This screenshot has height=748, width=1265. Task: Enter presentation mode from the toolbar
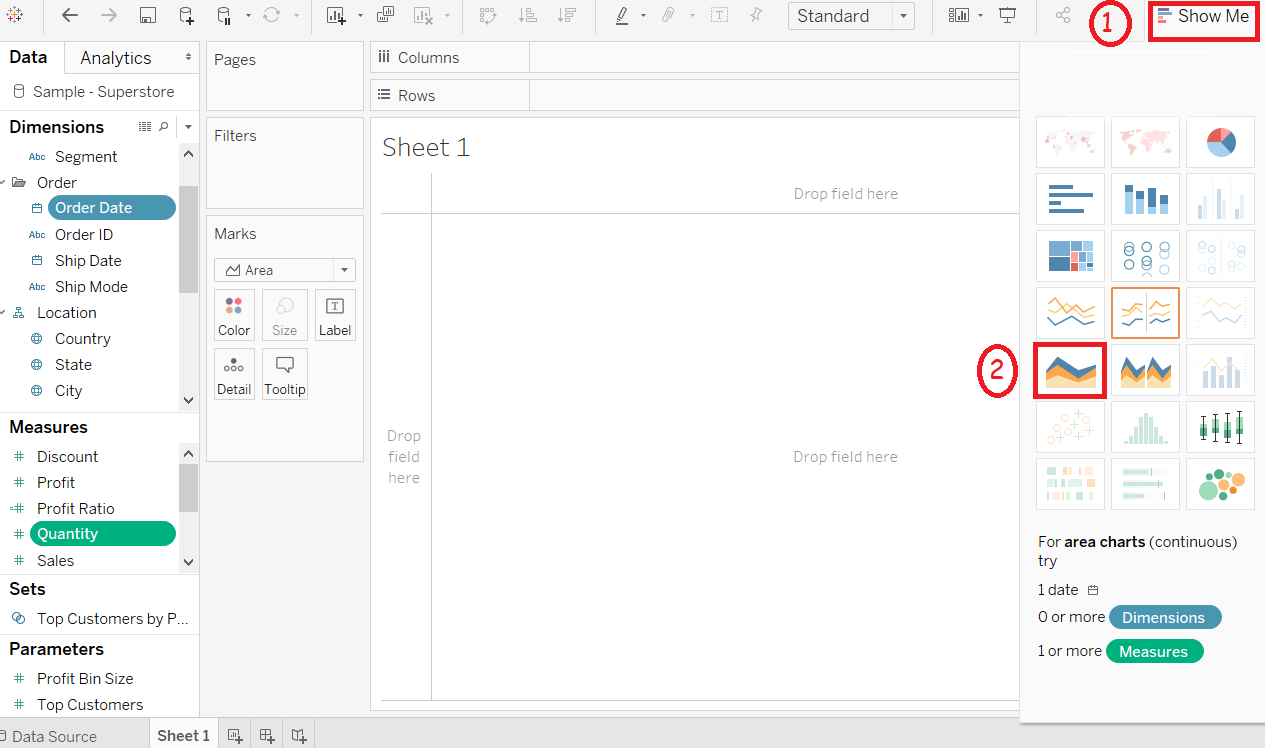tap(1008, 16)
